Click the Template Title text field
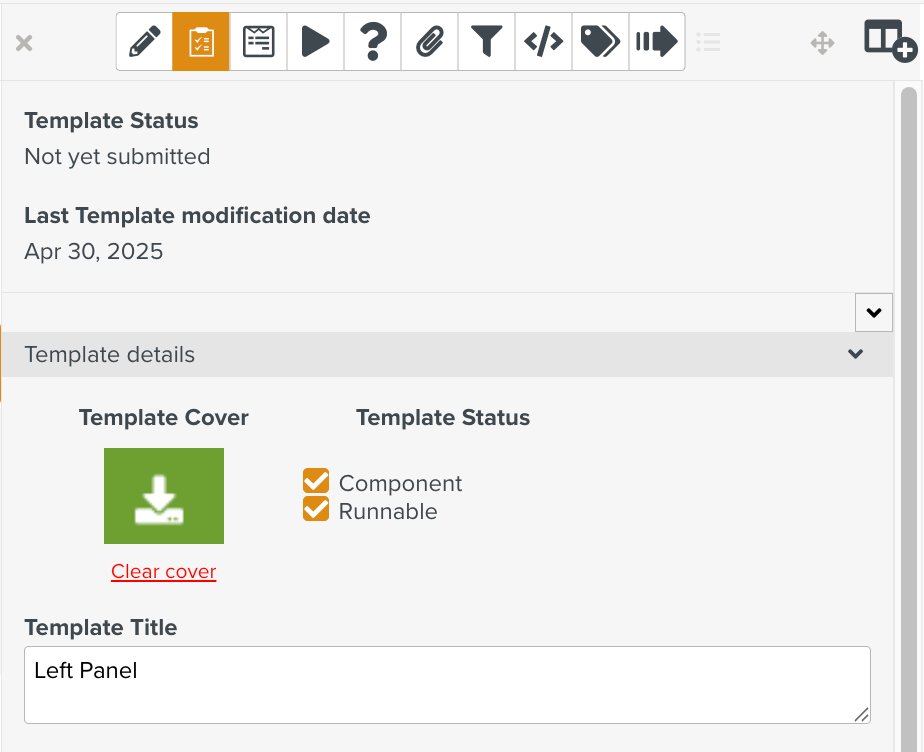This screenshot has width=924, height=752. [447, 684]
